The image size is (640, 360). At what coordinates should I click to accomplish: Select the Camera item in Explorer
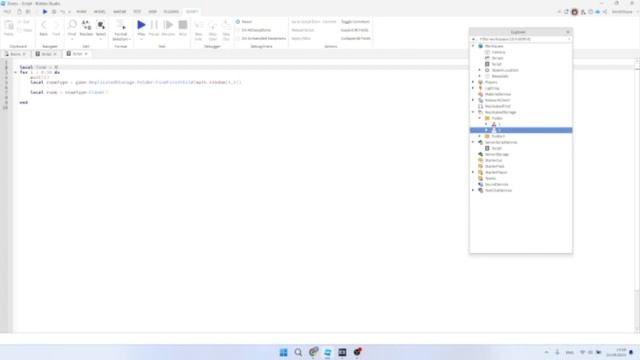coord(498,52)
